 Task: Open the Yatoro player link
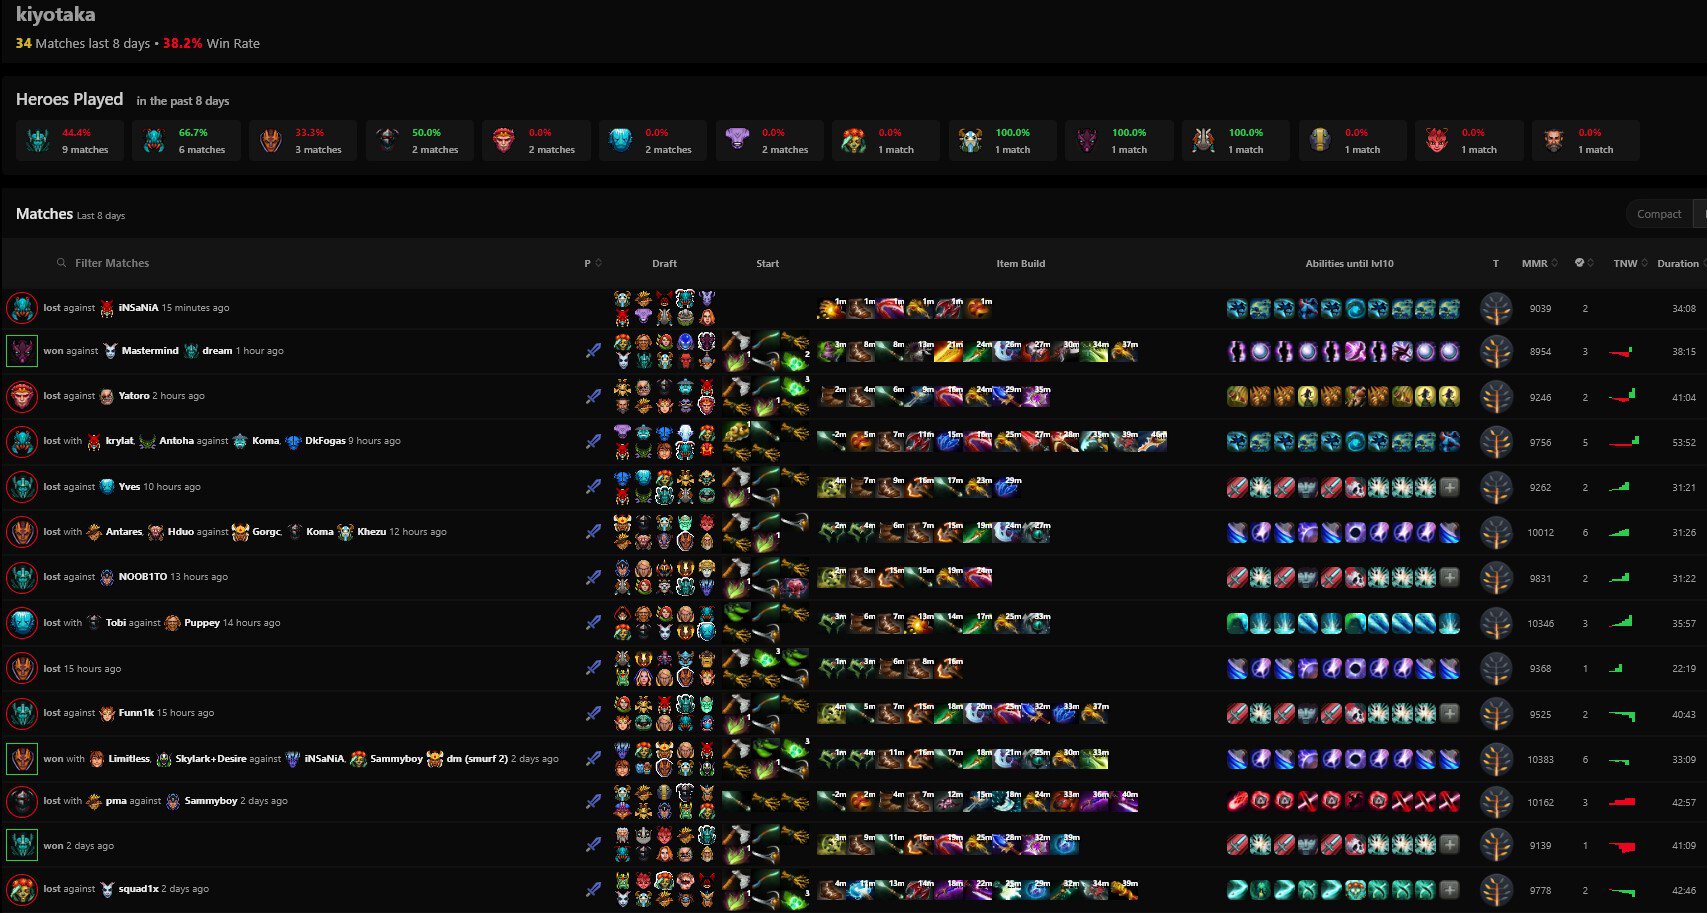pos(133,396)
